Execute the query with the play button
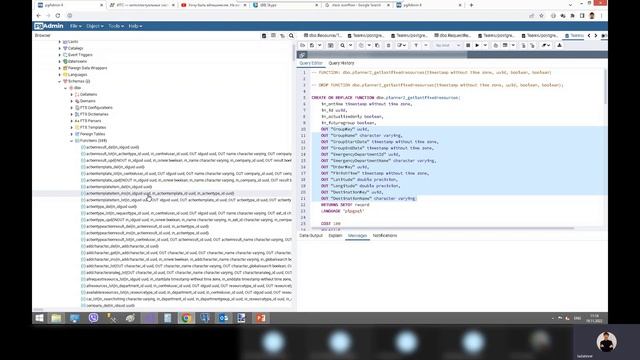640x360 pixels. pyautogui.click(x=477, y=45)
